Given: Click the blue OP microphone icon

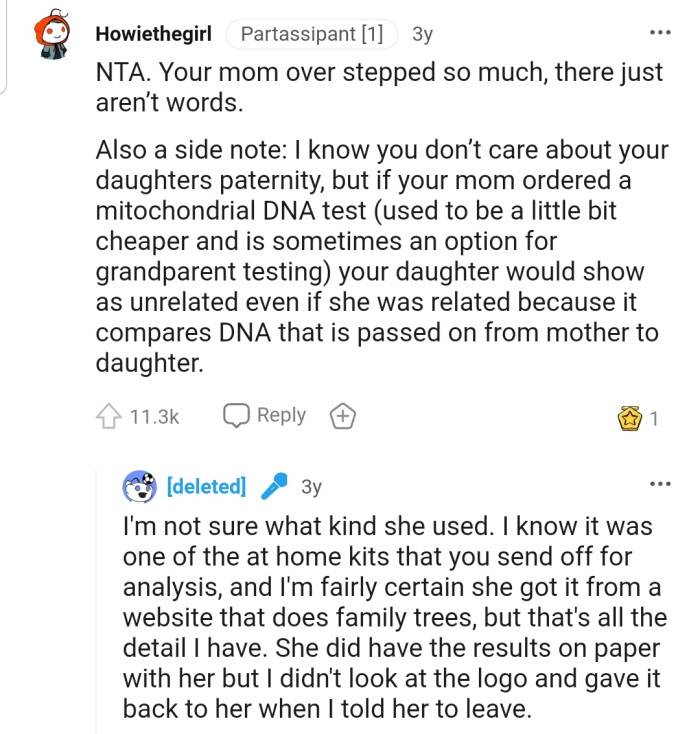Looking at the screenshot, I should click(x=274, y=487).
